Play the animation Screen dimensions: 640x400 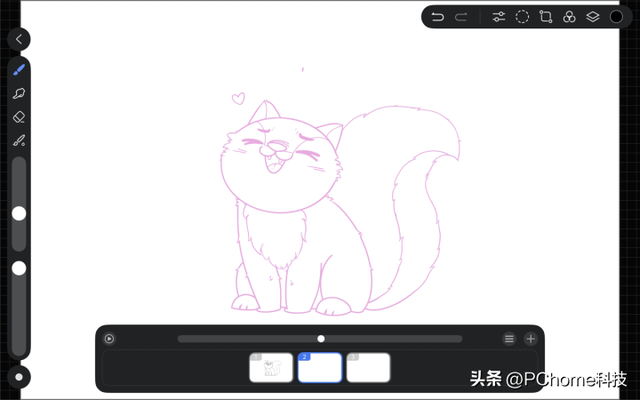coord(109,338)
